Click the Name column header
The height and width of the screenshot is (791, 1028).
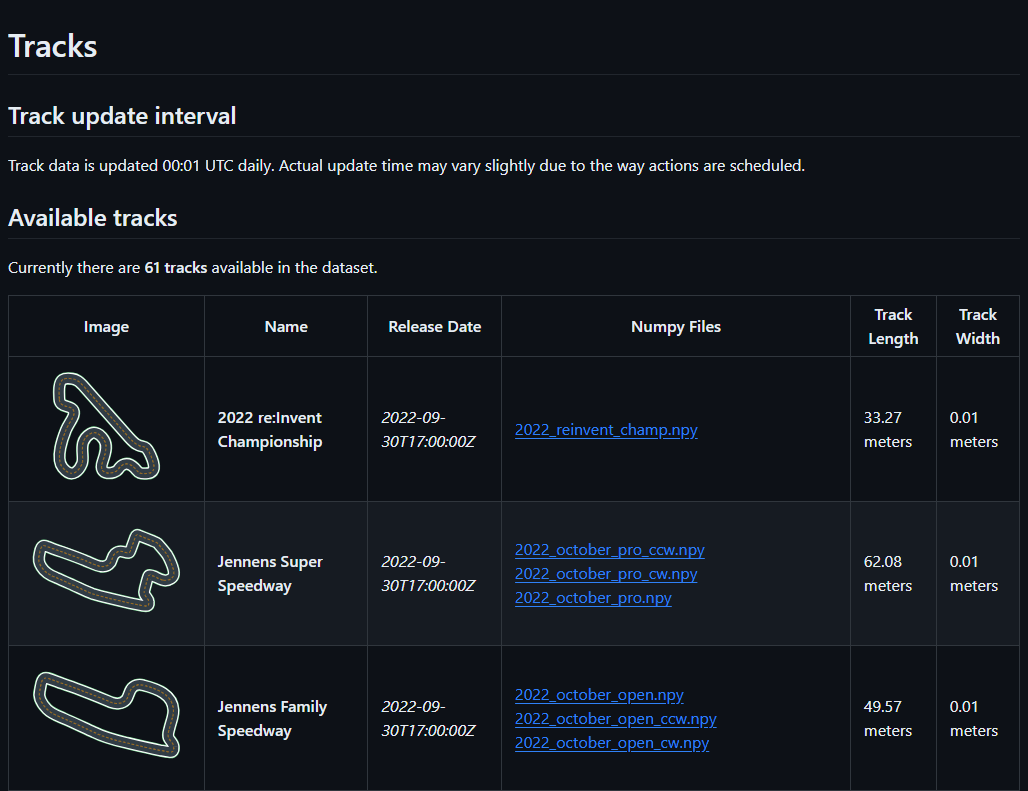286,326
